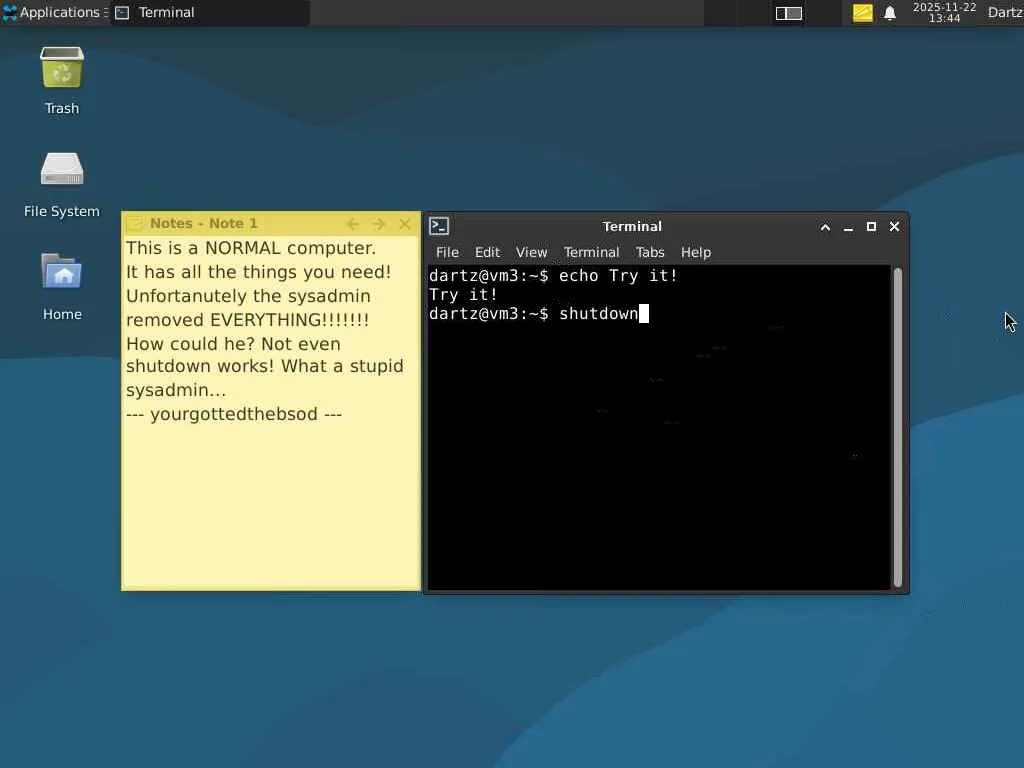Click the 'yourgottedthebsod' line in note

[x=234, y=414]
